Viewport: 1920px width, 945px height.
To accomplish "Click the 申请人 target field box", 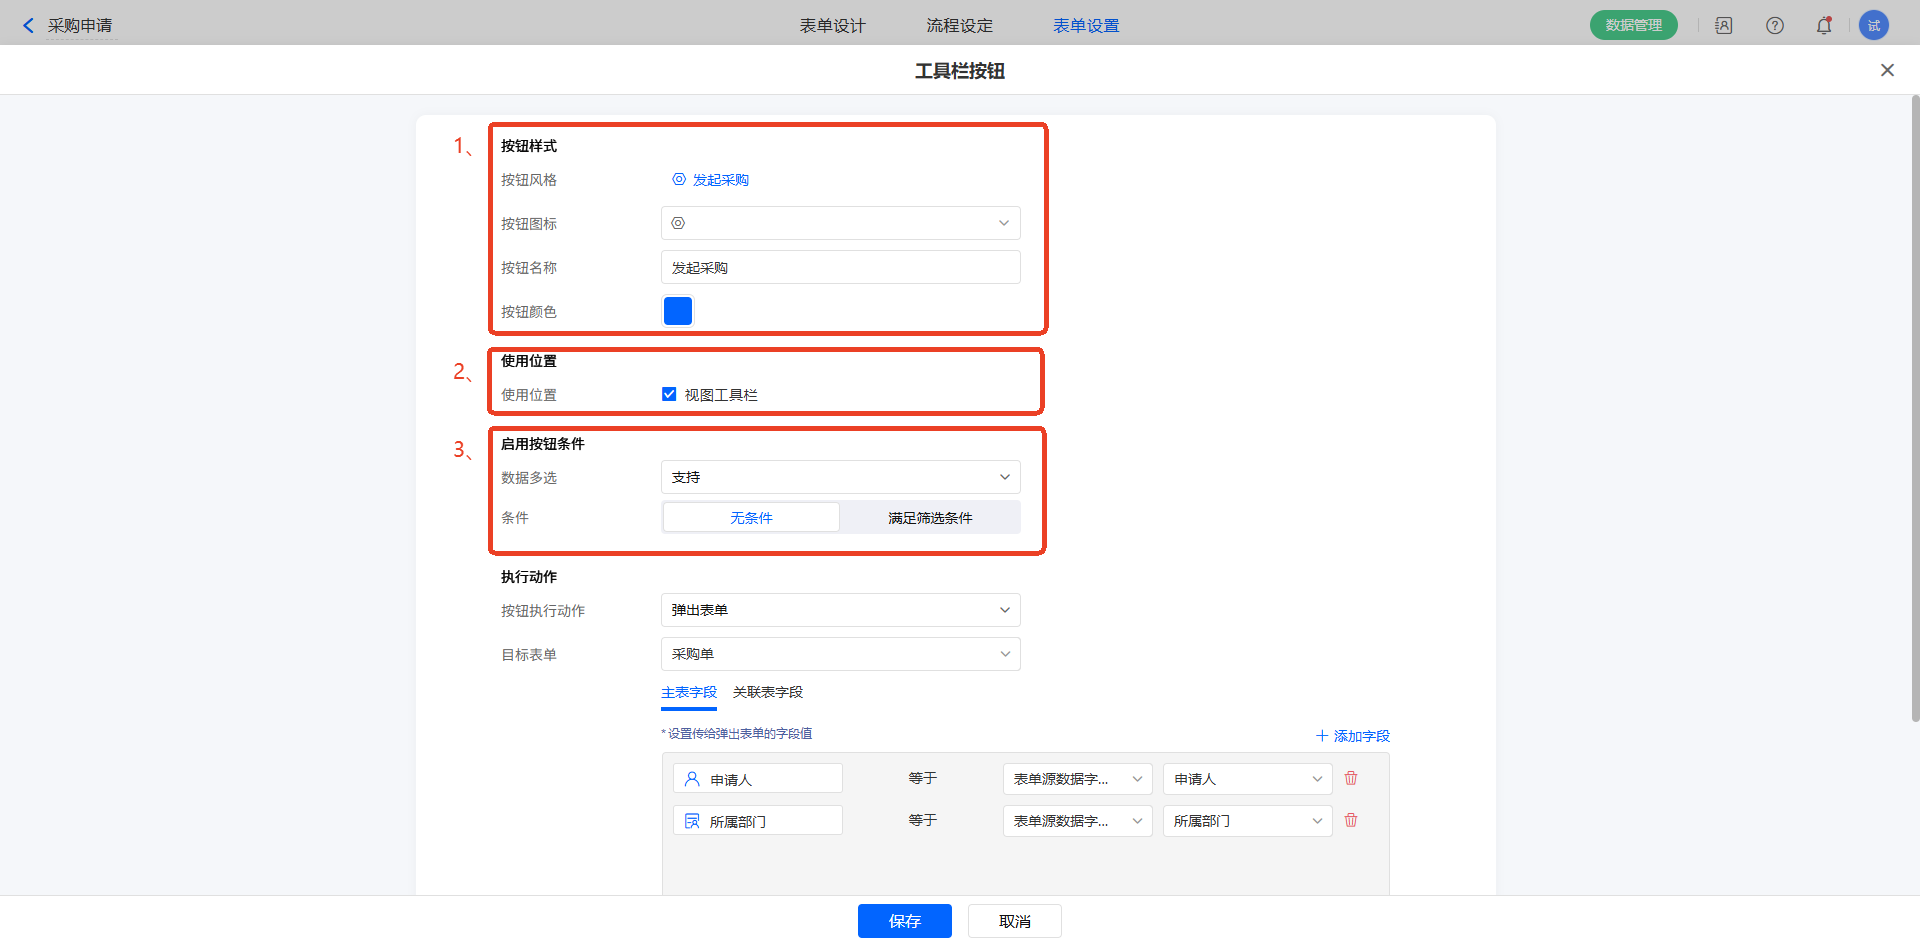I will click(758, 778).
